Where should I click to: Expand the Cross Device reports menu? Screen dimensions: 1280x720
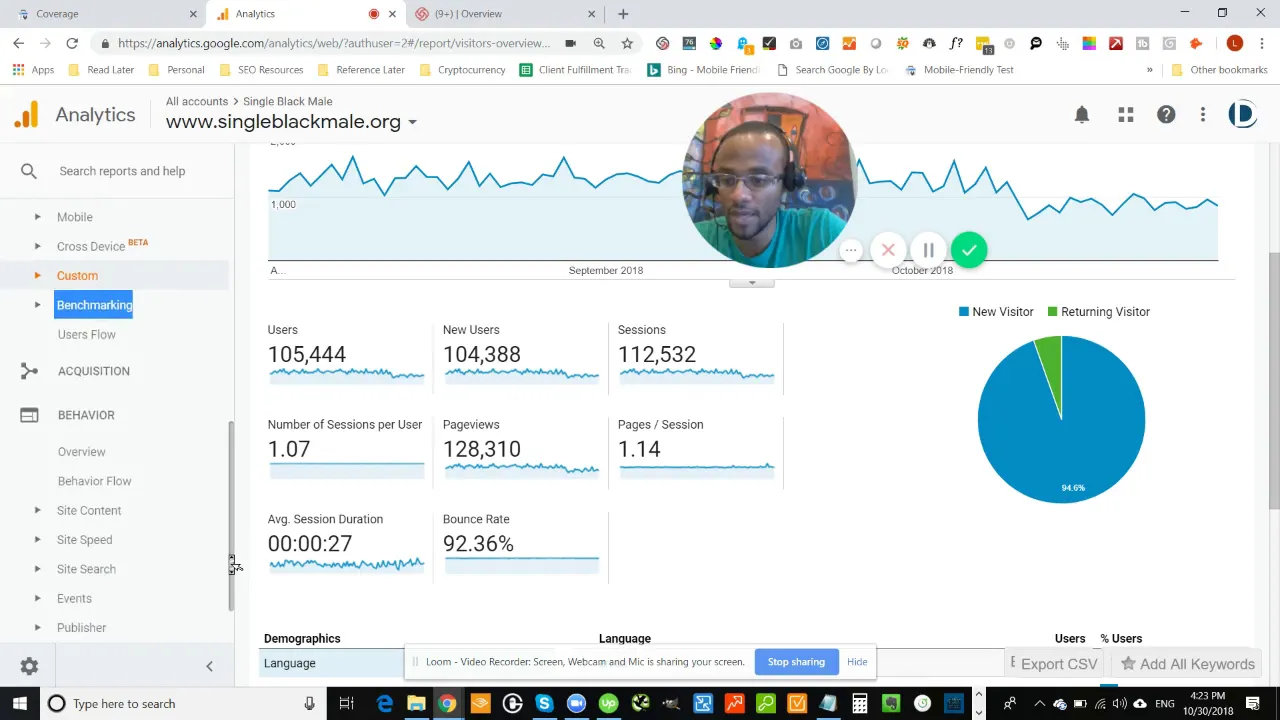(37, 246)
